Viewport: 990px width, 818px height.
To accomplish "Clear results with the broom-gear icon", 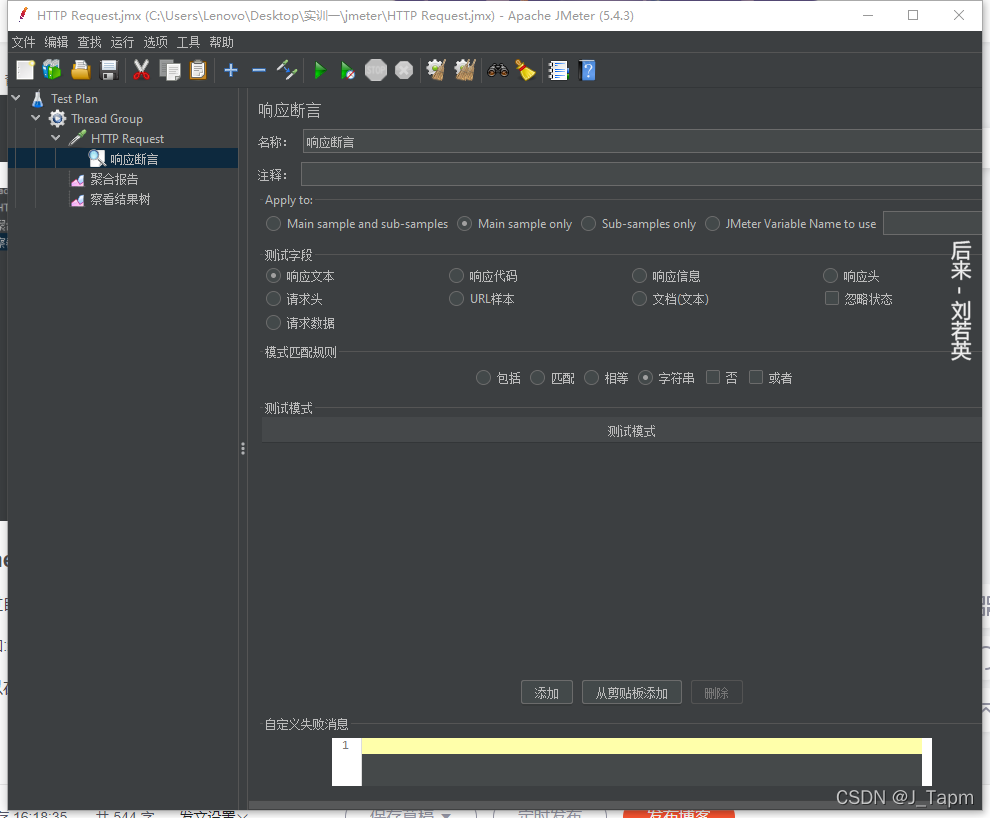I will point(436,70).
